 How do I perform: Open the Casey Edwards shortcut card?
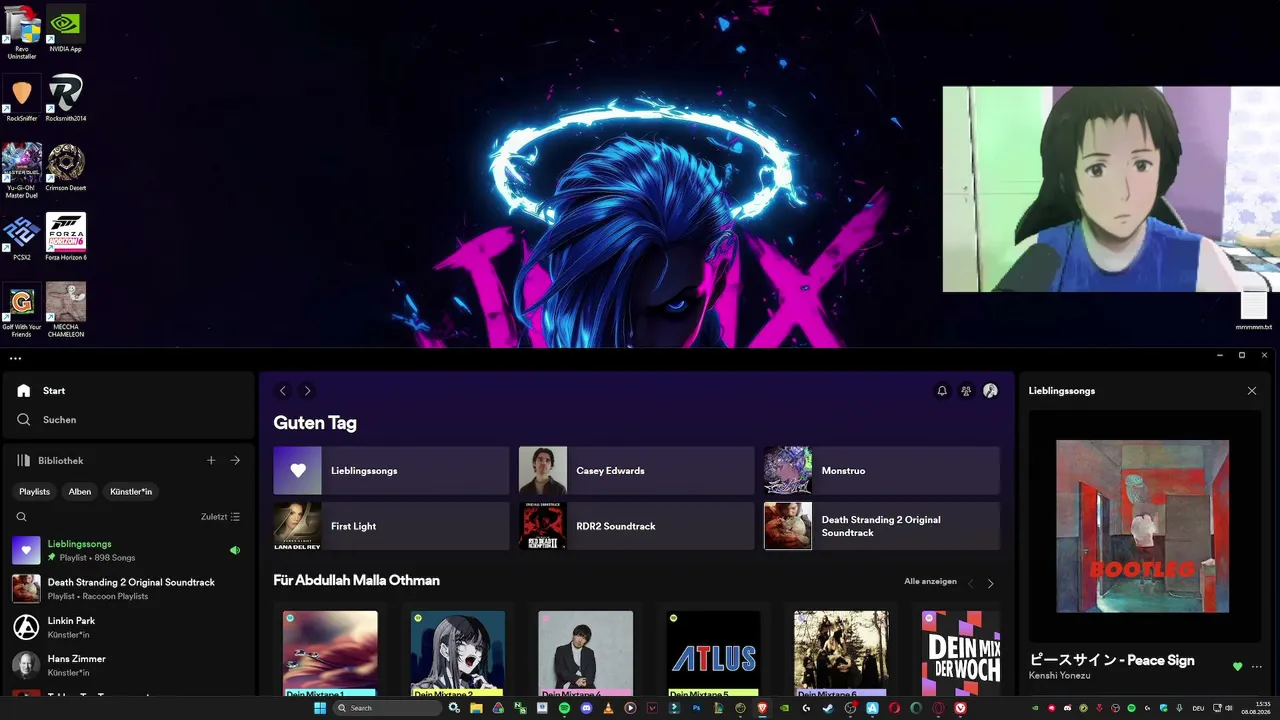tap(636, 471)
